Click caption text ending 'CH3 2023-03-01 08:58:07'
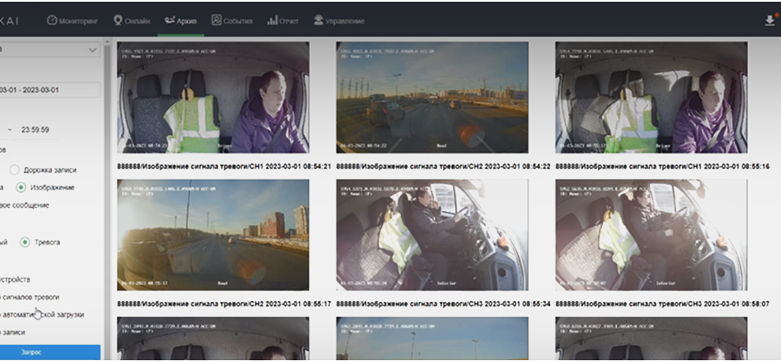 (x=662, y=304)
